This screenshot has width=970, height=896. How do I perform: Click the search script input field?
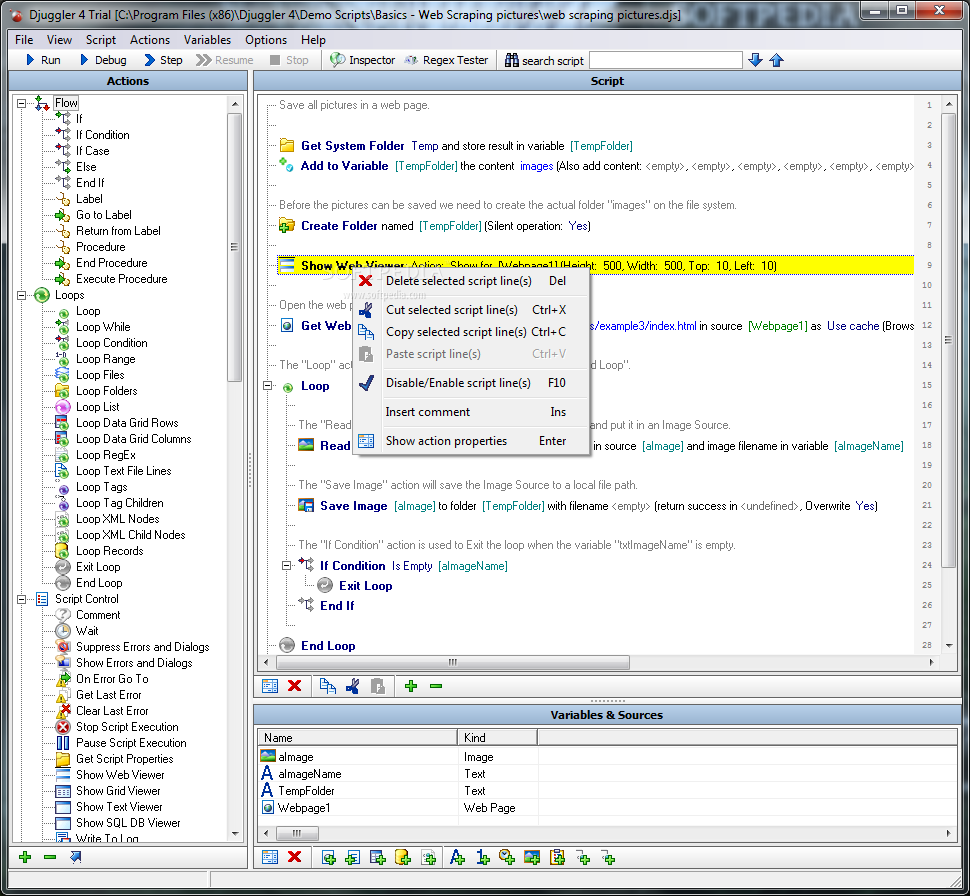[665, 60]
